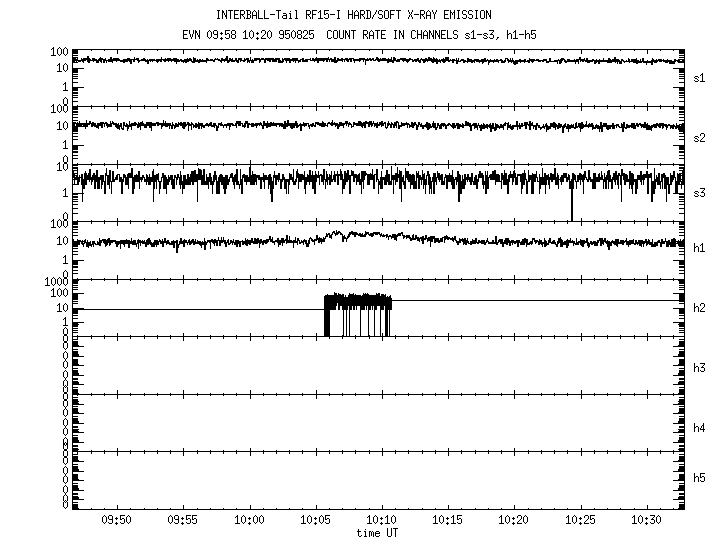
Task: Select the h5 channel label
Action: click(x=699, y=479)
